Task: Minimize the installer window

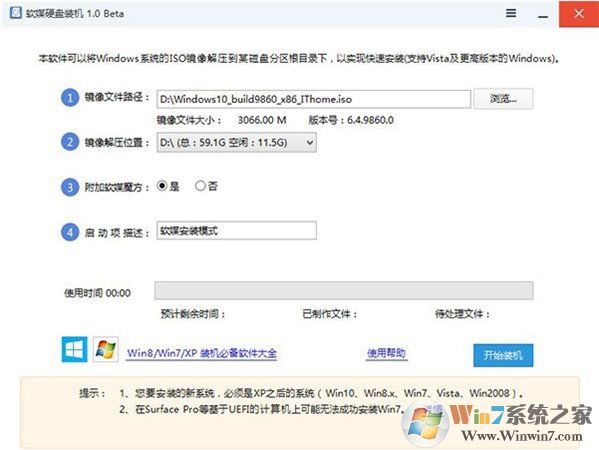Action: click(x=543, y=17)
